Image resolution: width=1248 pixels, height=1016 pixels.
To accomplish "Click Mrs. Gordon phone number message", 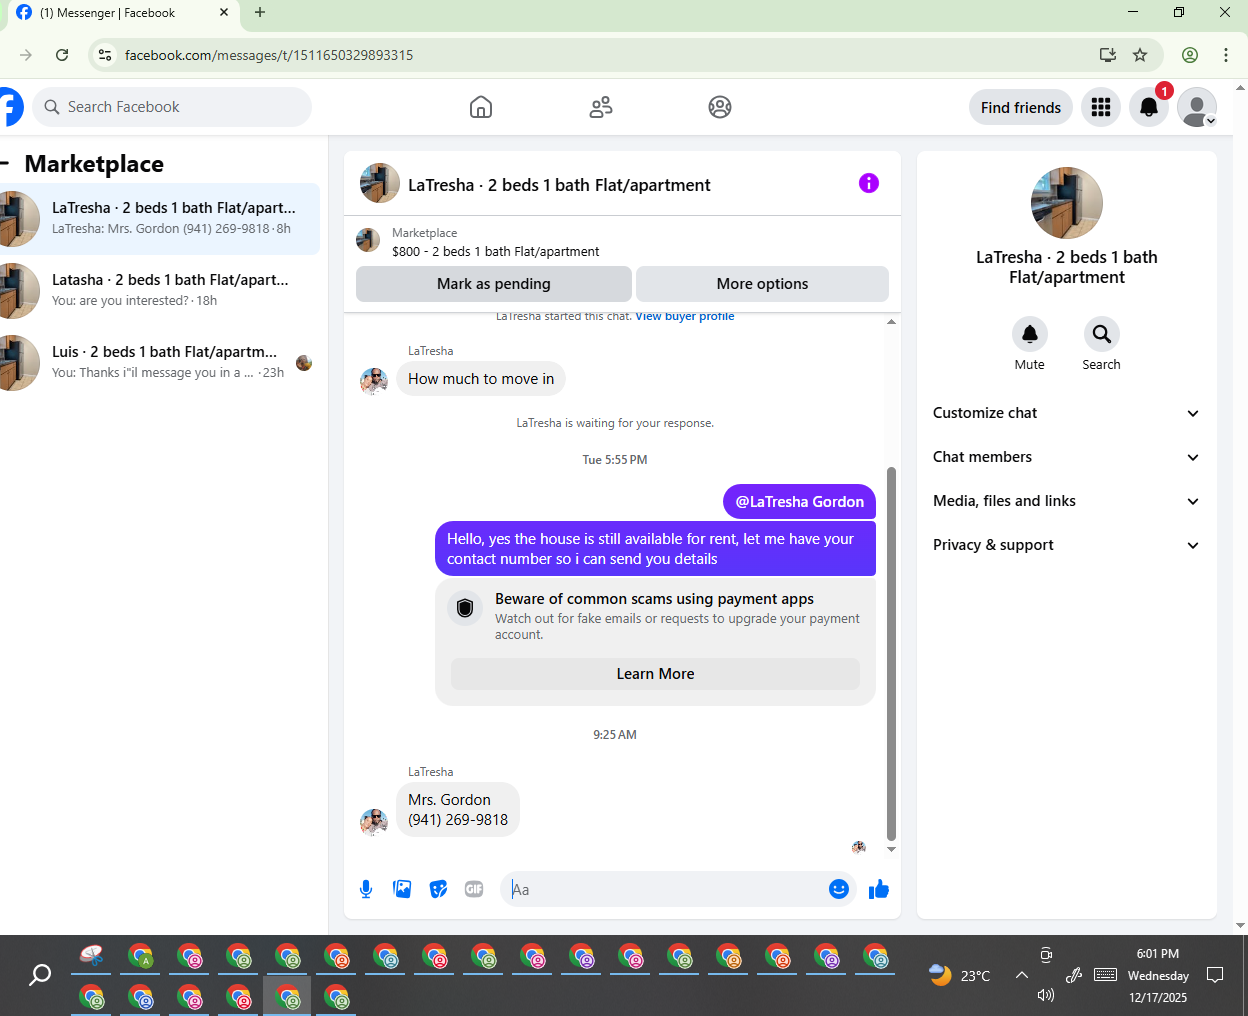I will point(458,810).
